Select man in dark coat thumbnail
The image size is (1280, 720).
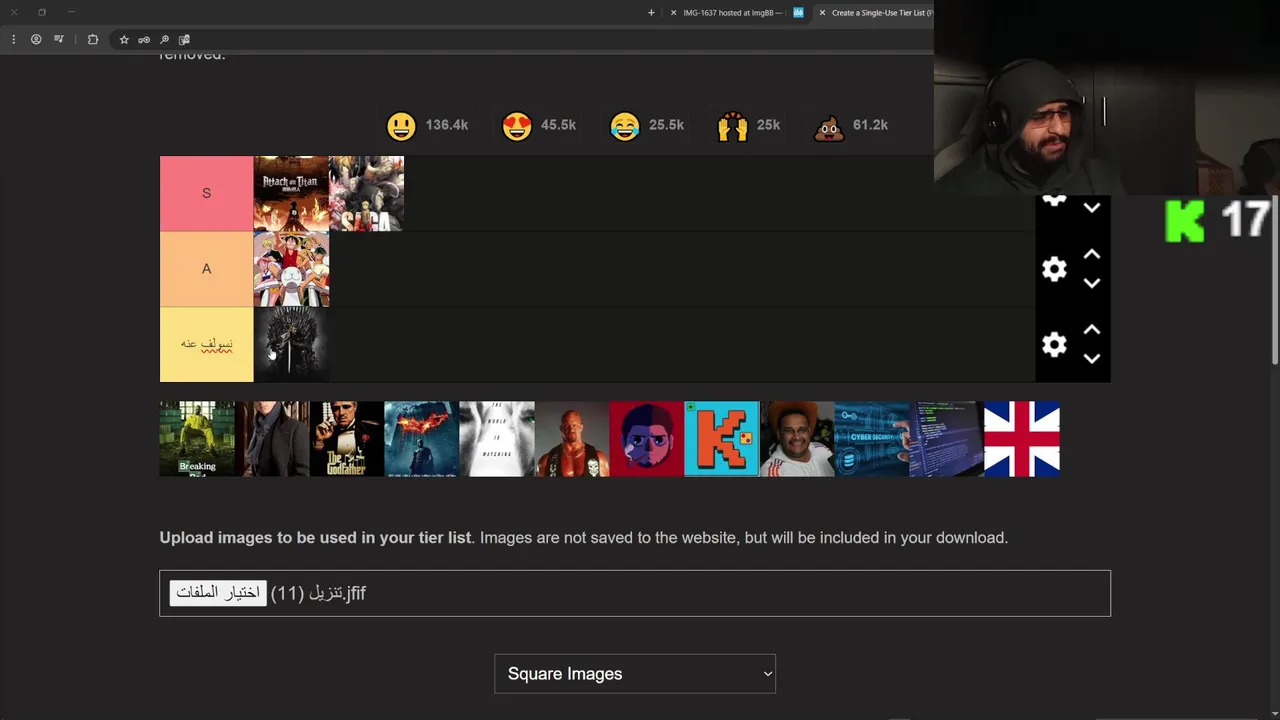[272, 439]
